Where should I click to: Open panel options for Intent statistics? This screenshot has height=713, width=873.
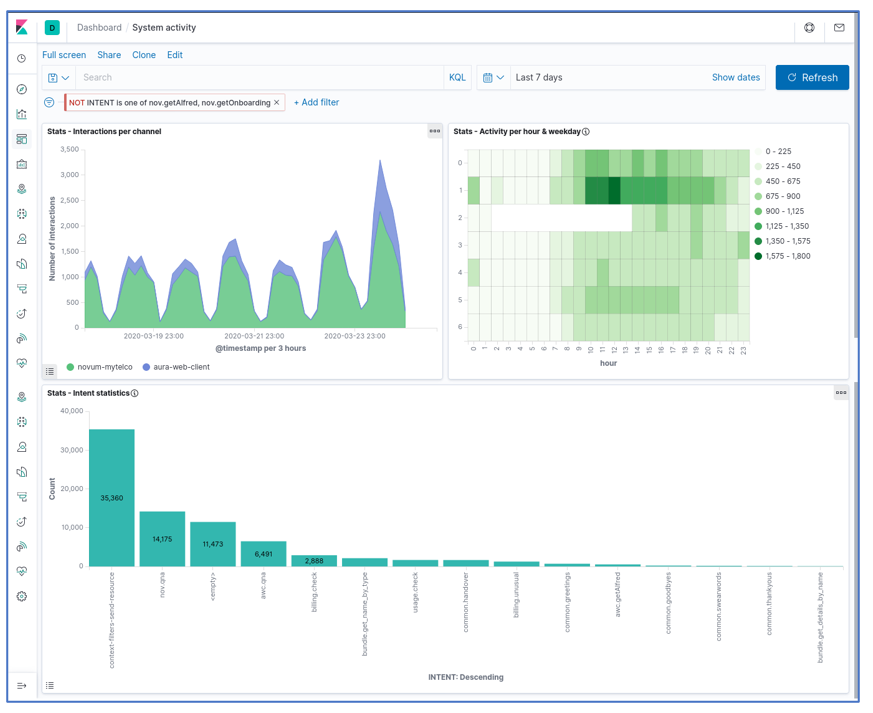841,393
